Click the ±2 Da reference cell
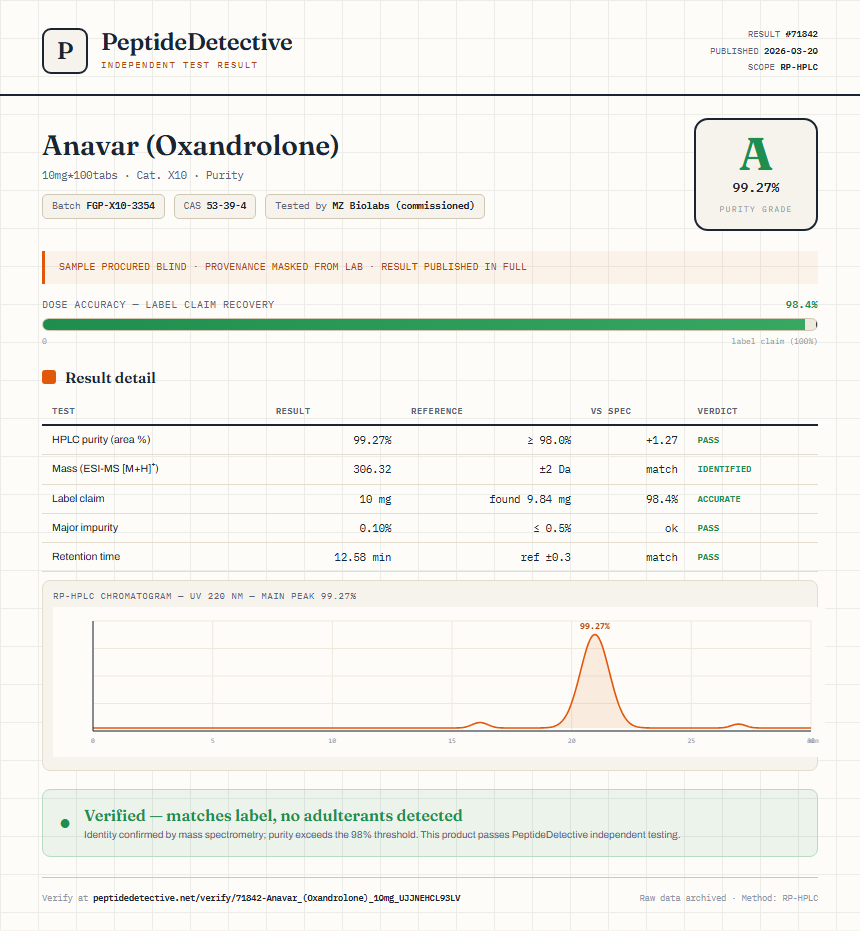 pyautogui.click(x=555, y=469)
